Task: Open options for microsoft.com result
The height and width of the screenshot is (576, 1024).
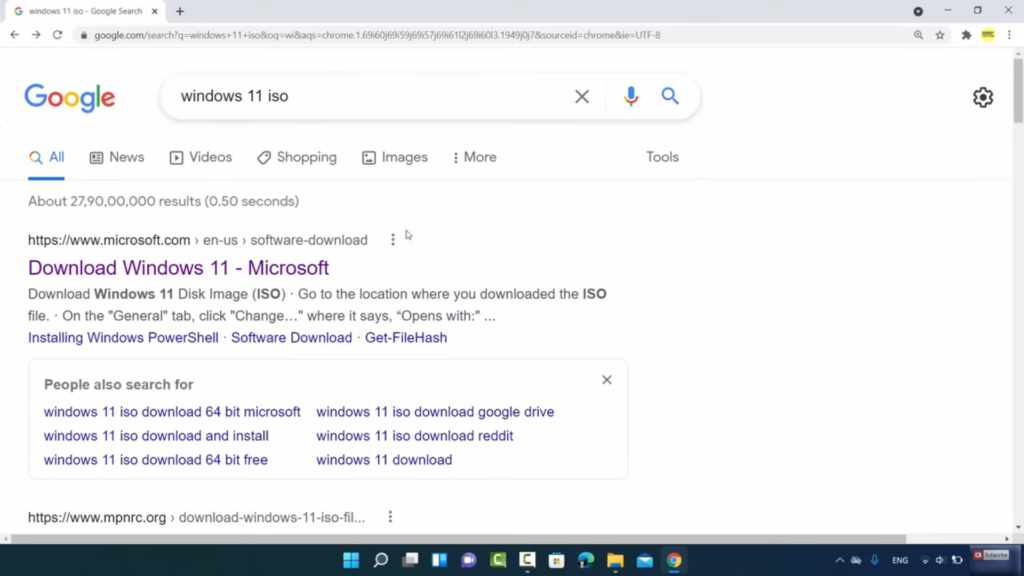Action: tap(393, 240)
